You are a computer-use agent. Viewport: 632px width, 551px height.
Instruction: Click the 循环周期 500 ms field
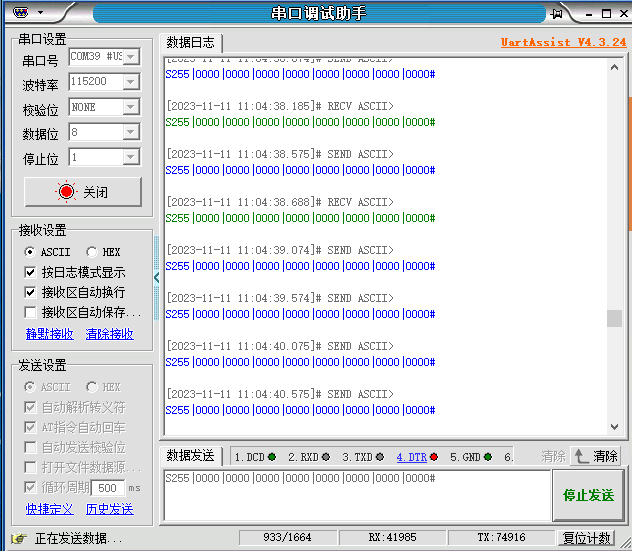108,488
